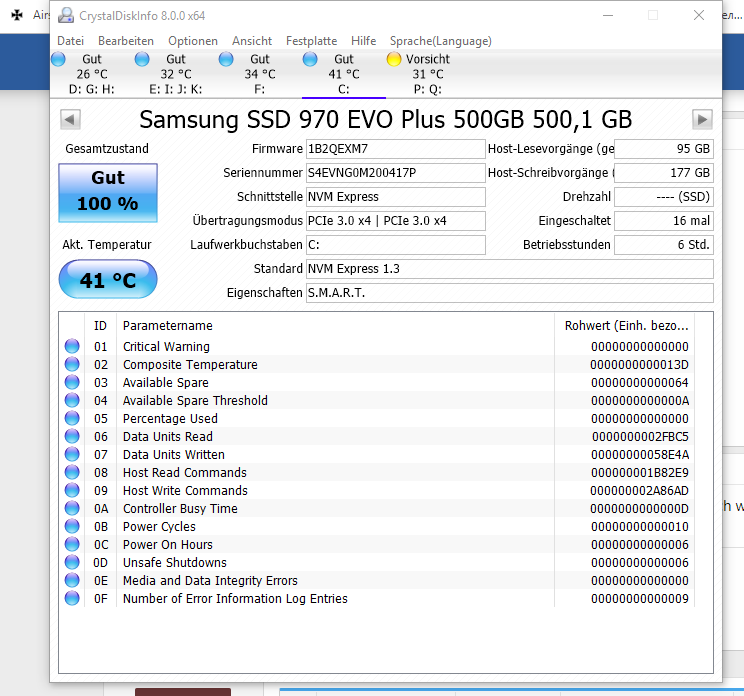Select the Available Spare Threshold row
The width and height of the screenshot is (744, 696).
pos(377,401)
